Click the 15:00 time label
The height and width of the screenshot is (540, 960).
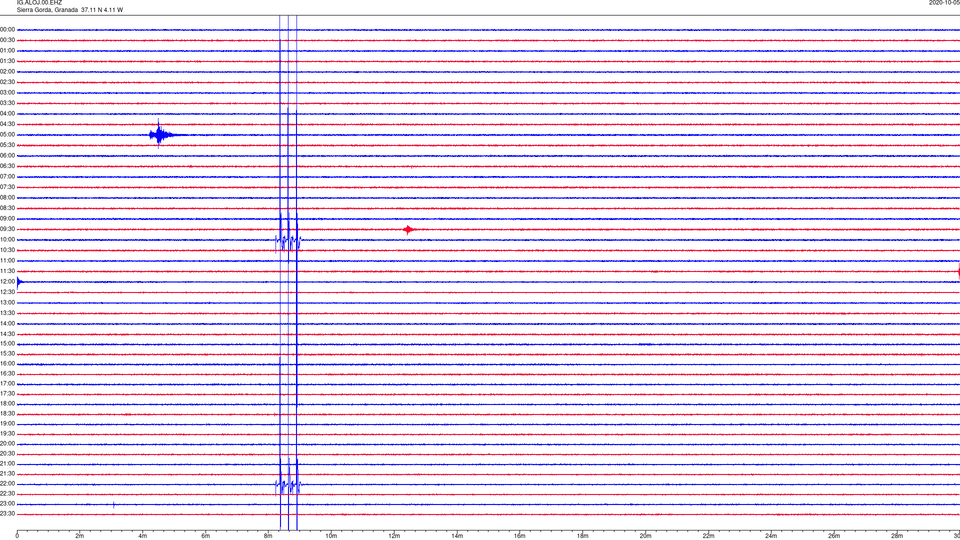7,344
